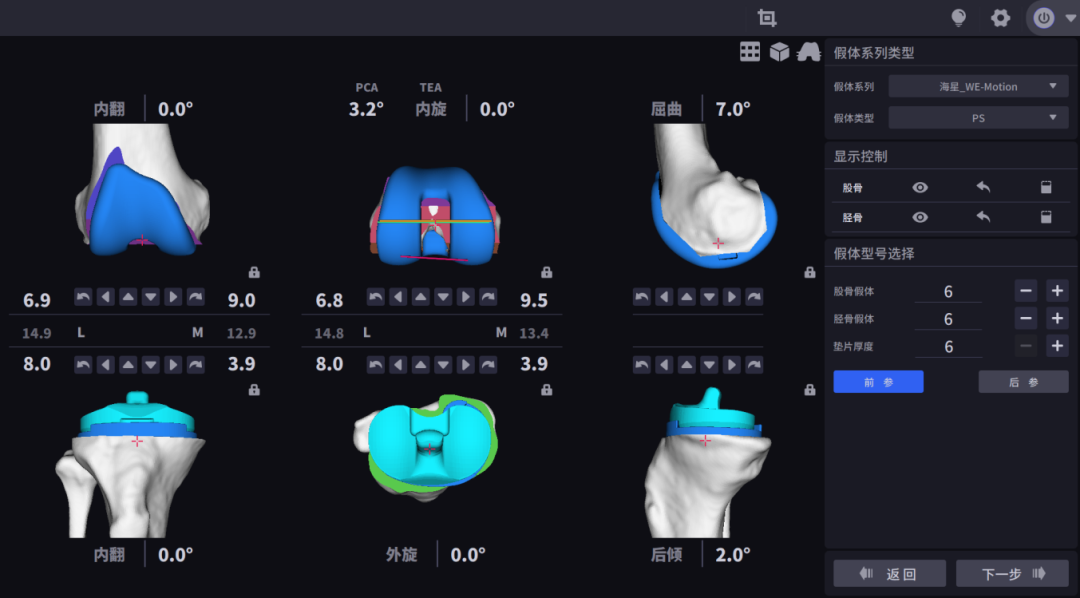Rotate tibia 后倾 side view clockwise
Image resolution: width=1080 pixels, height=598 pixels.
point(754,364)
